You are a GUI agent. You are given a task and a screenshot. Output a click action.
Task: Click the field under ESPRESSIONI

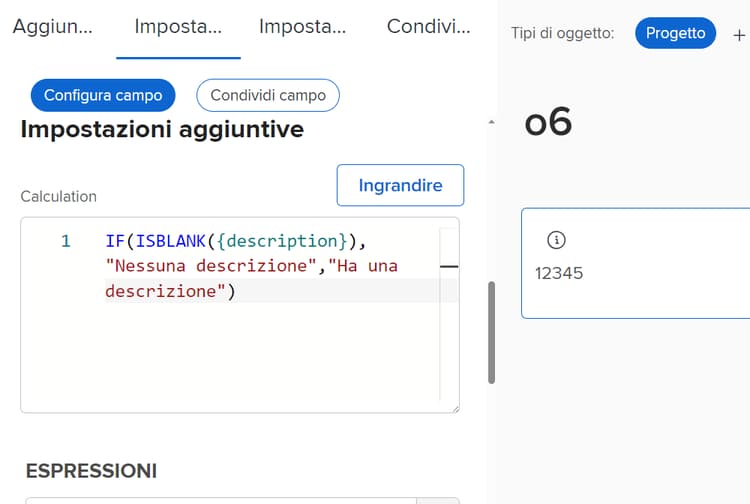(x=220, y=500)
